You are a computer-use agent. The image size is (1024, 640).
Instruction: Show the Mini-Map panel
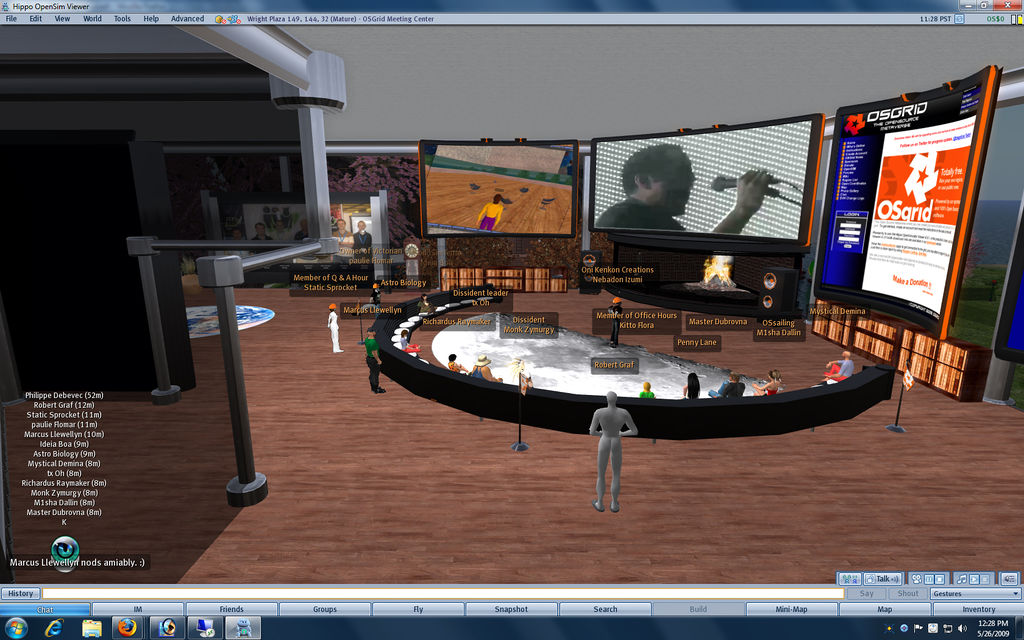pos(791,609)
